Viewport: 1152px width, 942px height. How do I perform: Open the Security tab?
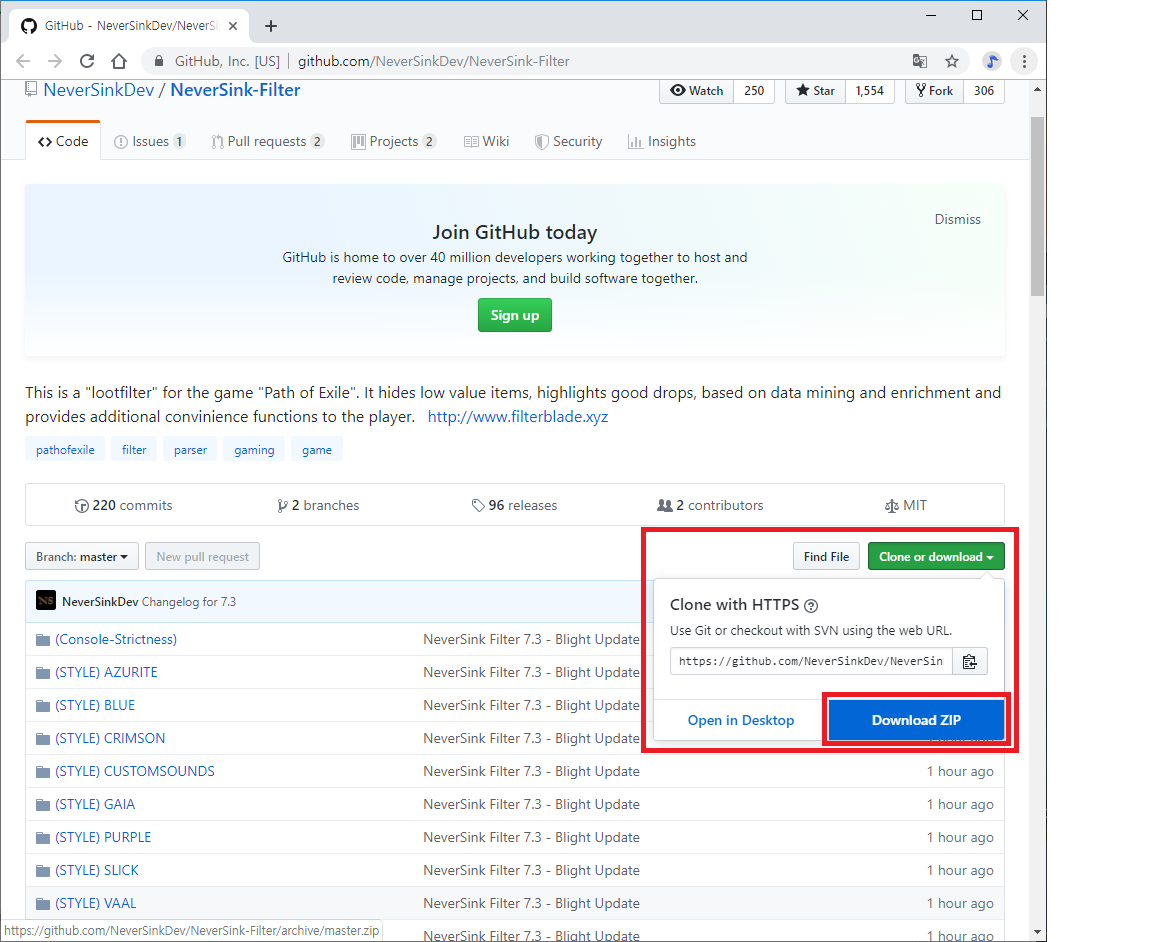pos(569,141)
